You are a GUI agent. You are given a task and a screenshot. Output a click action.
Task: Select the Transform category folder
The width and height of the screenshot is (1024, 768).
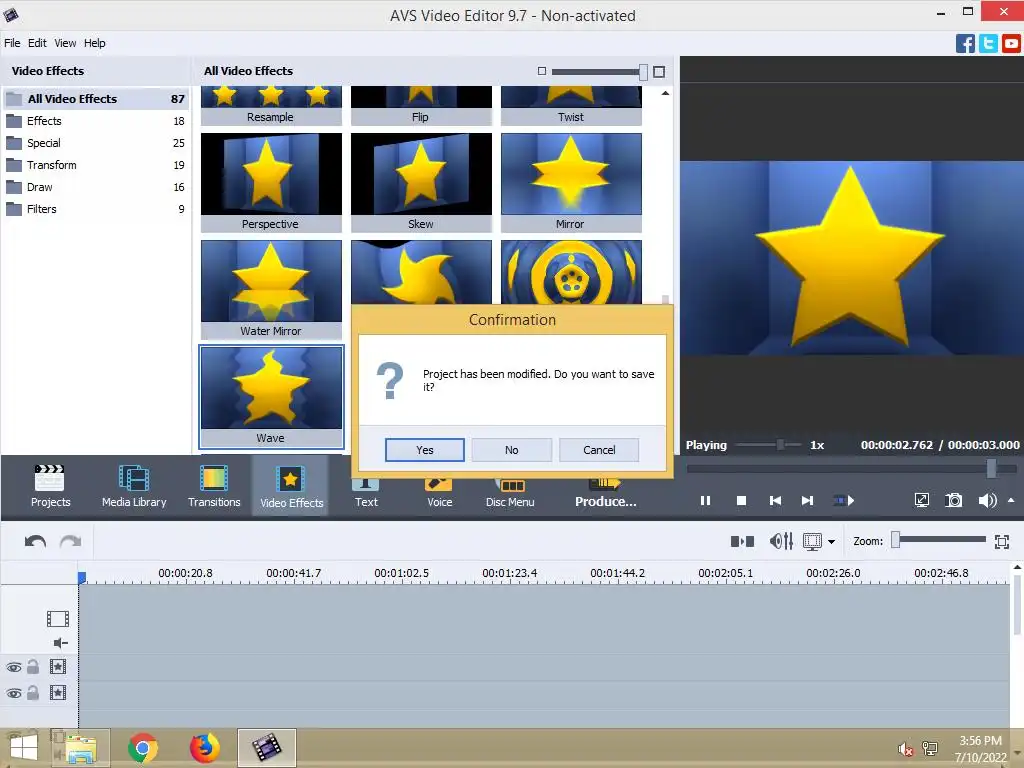(x=96, y=165)
